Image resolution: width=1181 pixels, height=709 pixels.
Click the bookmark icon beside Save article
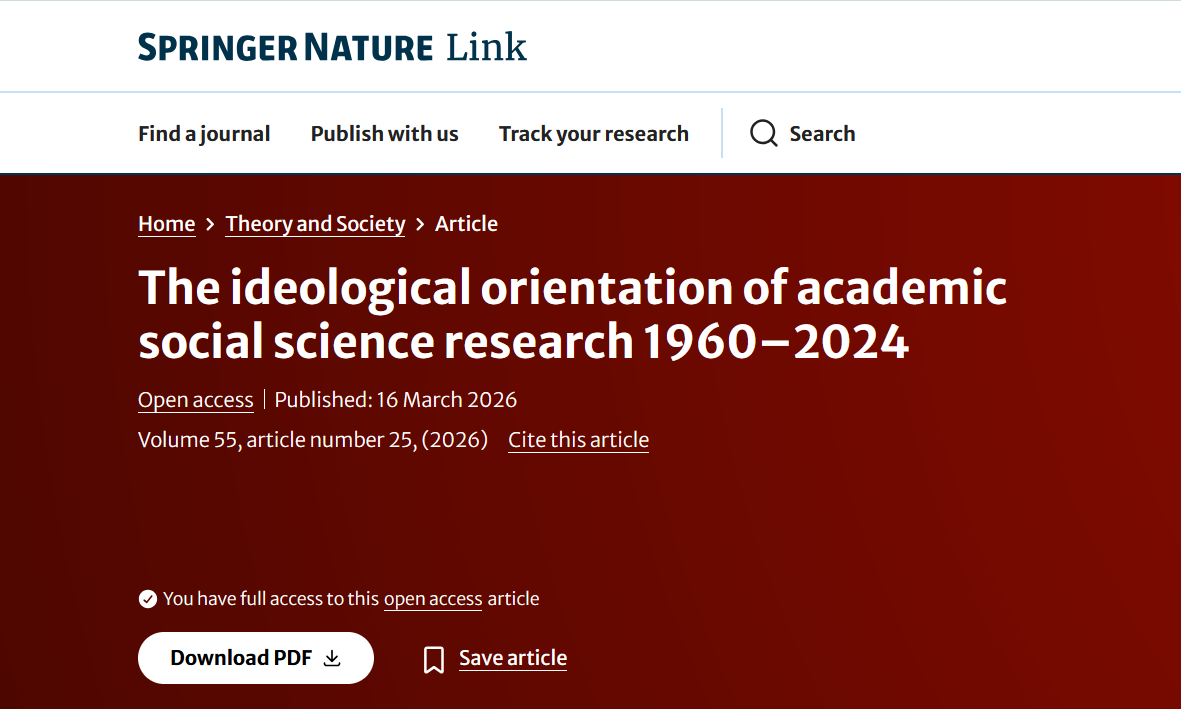click(x=434, y=659)
